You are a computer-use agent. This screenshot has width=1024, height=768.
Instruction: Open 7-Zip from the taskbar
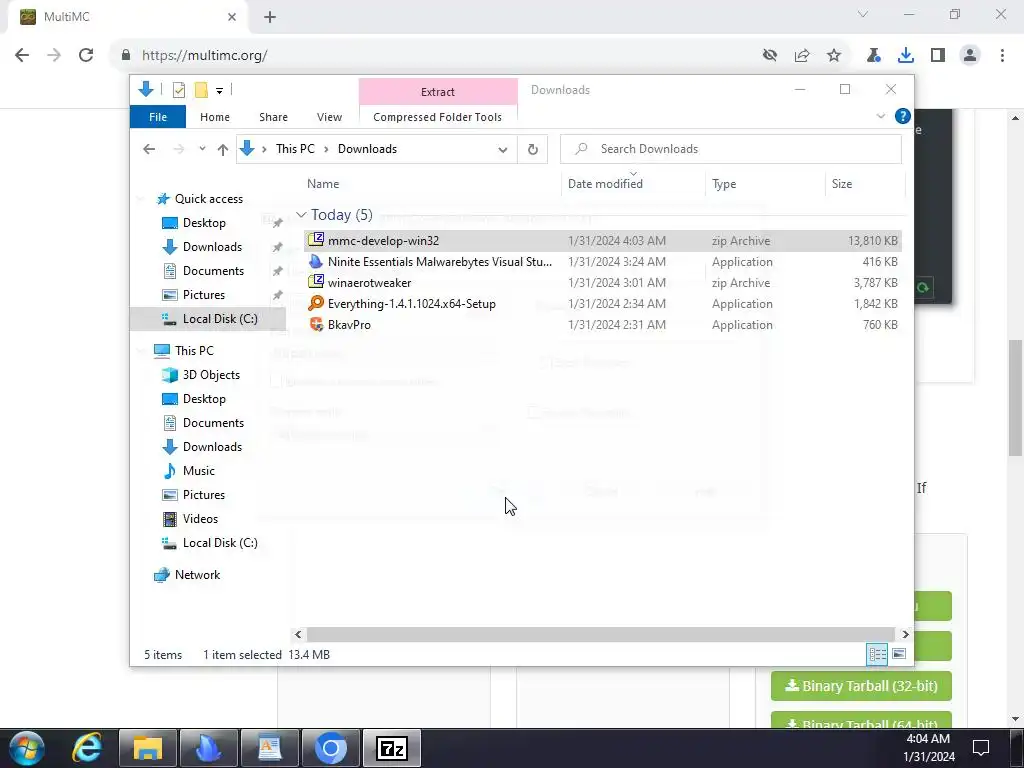pyautogui.click(x=392, y=748)
